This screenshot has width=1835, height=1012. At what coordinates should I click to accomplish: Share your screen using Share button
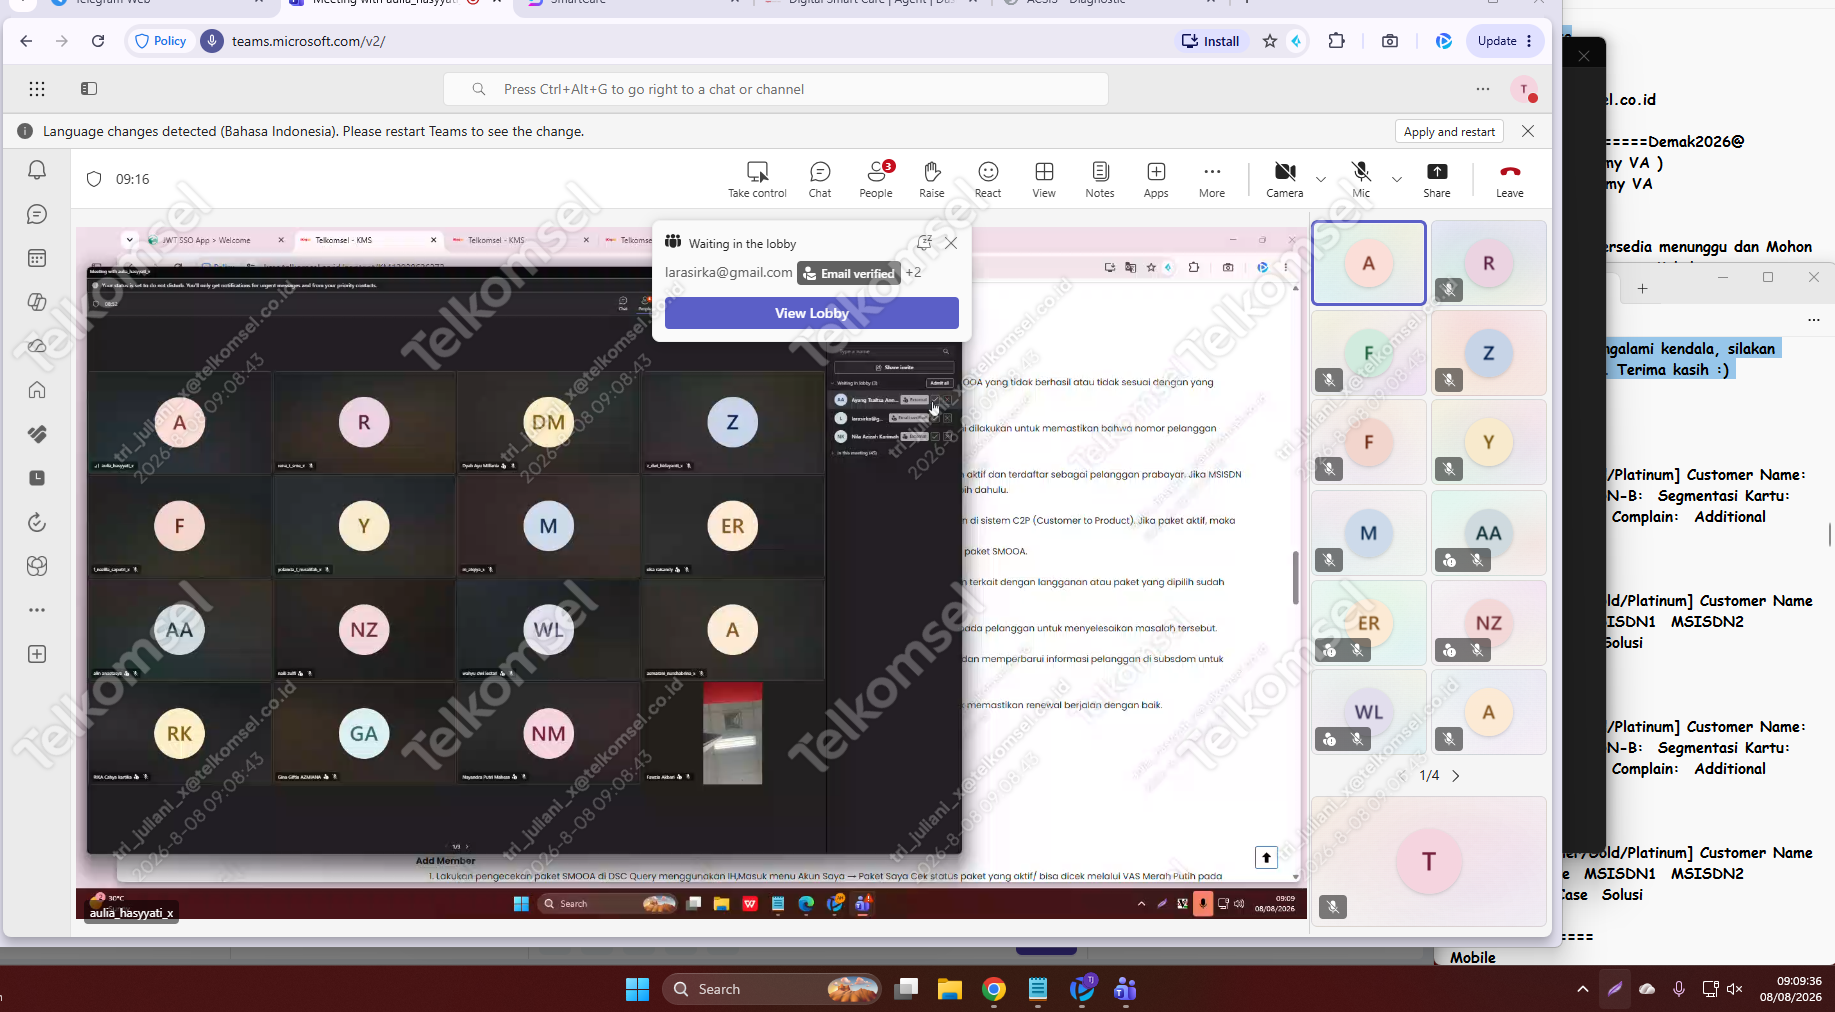[1437, 179]
